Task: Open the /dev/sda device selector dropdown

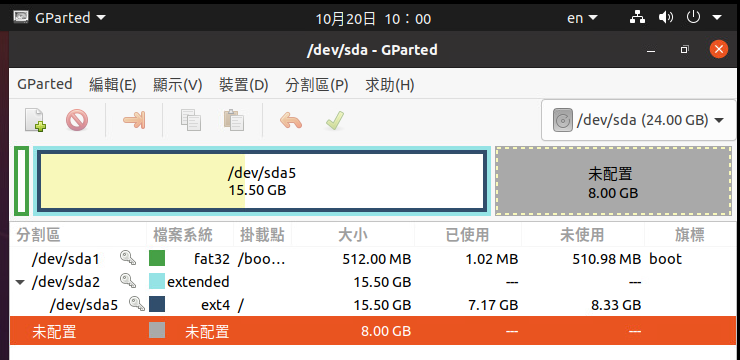Action: 639,120
